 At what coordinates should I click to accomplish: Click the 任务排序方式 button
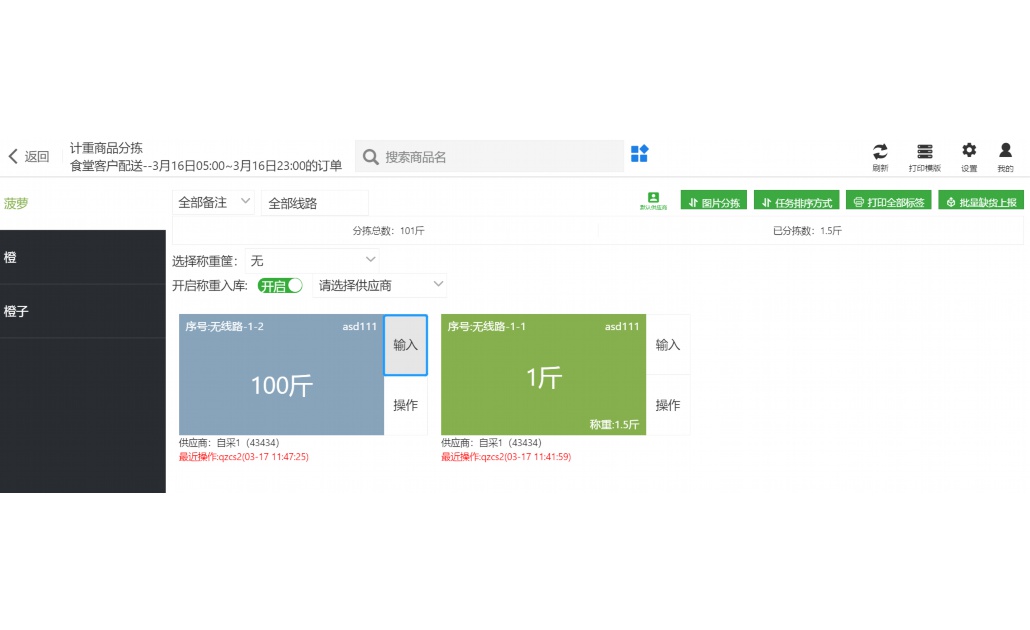[797, 201]
